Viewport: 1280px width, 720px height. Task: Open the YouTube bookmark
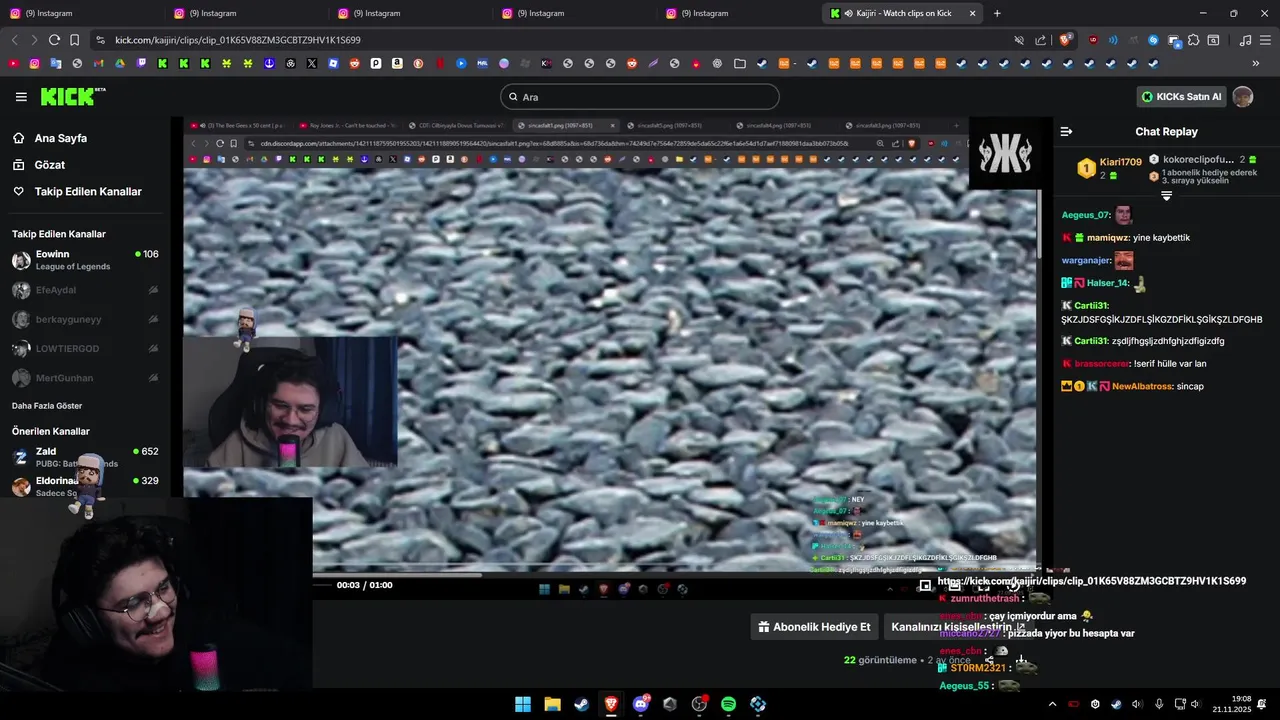pyautogui.click(x=13, y=63)
